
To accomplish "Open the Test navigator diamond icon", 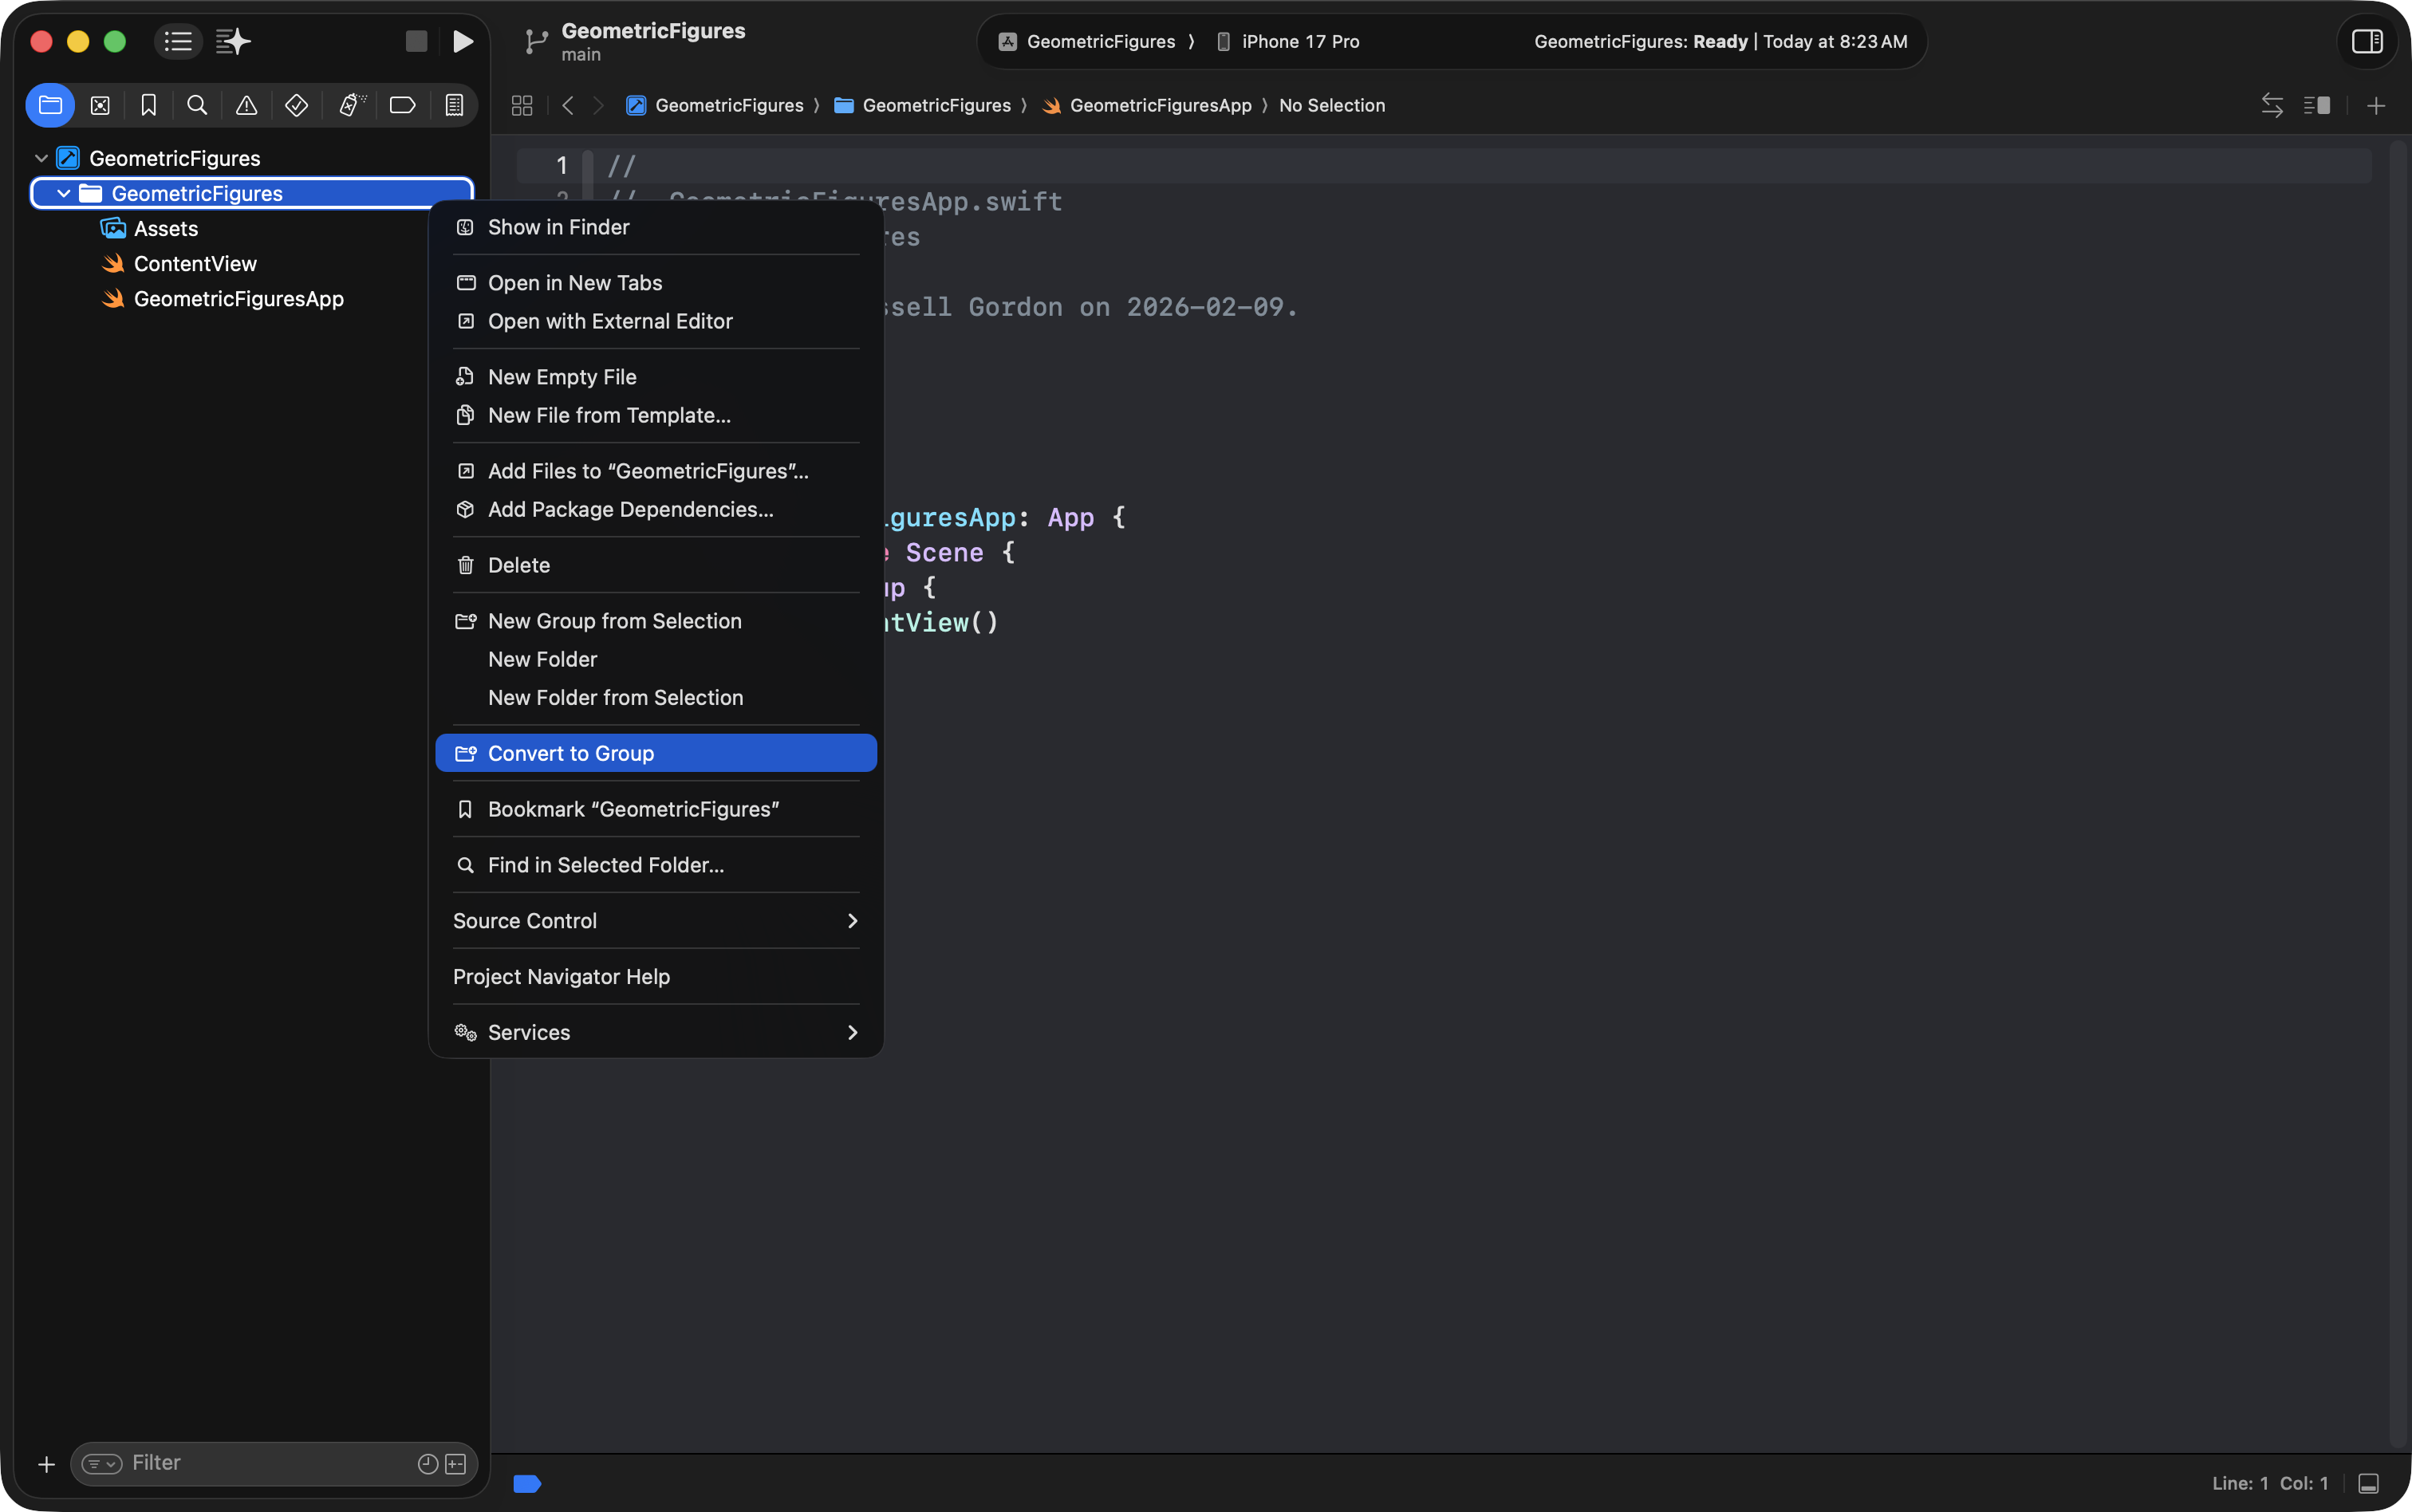I will pos(296,105).
